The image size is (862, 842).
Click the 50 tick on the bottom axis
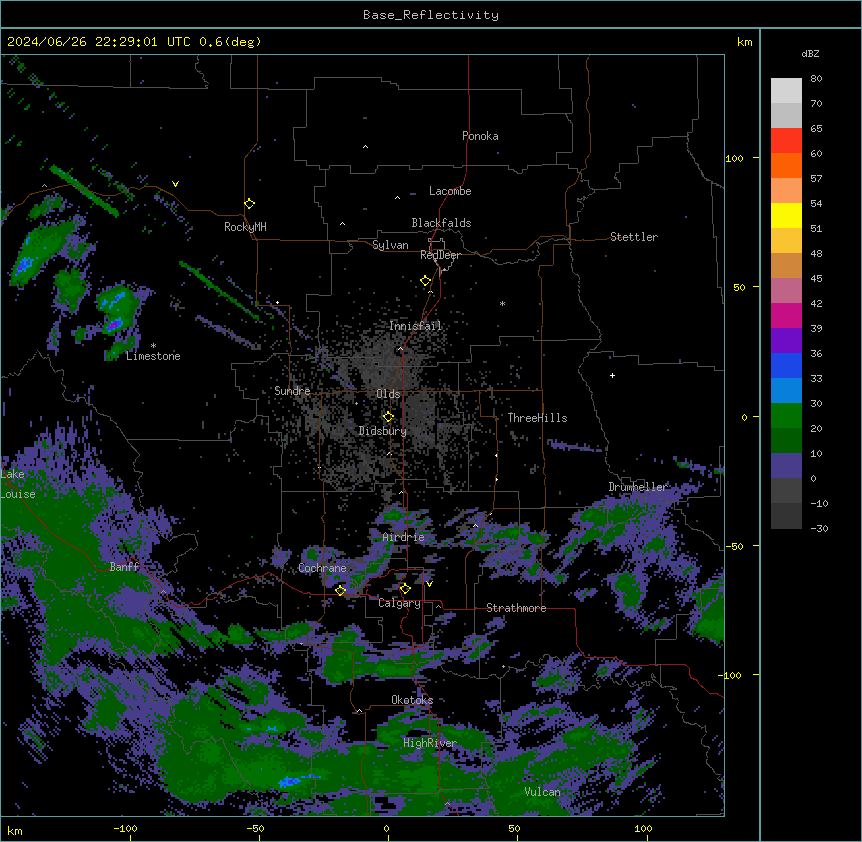click(514, 828)
